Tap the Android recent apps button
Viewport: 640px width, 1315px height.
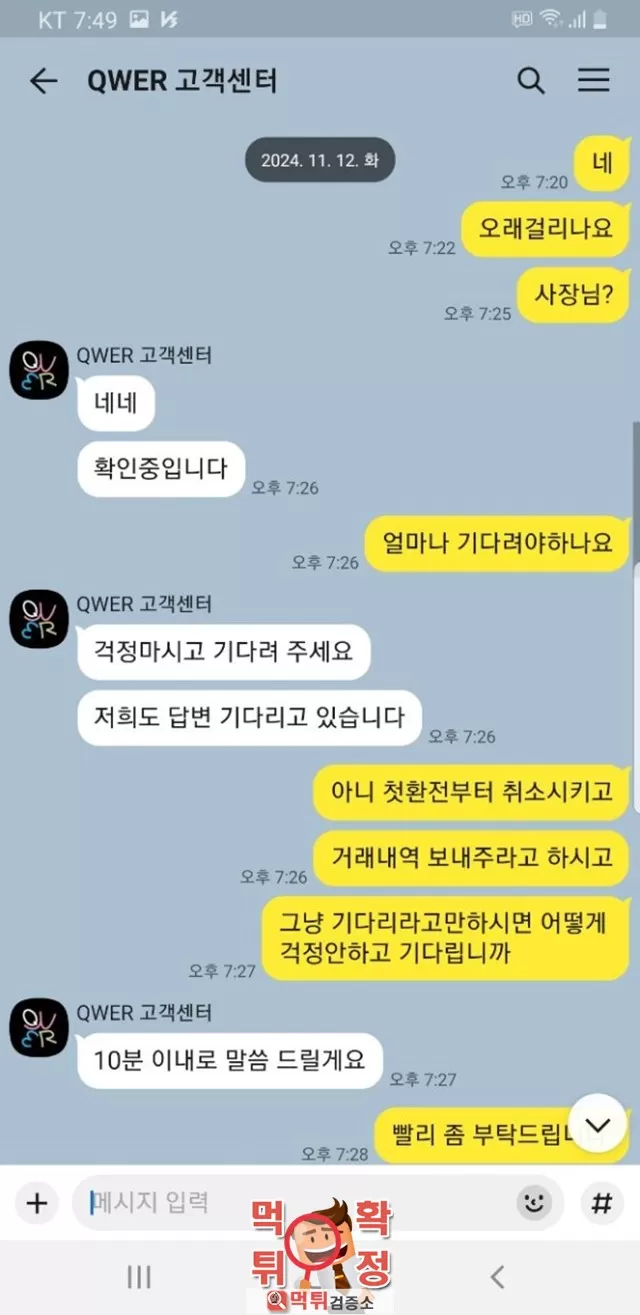tap(139, 1276)
